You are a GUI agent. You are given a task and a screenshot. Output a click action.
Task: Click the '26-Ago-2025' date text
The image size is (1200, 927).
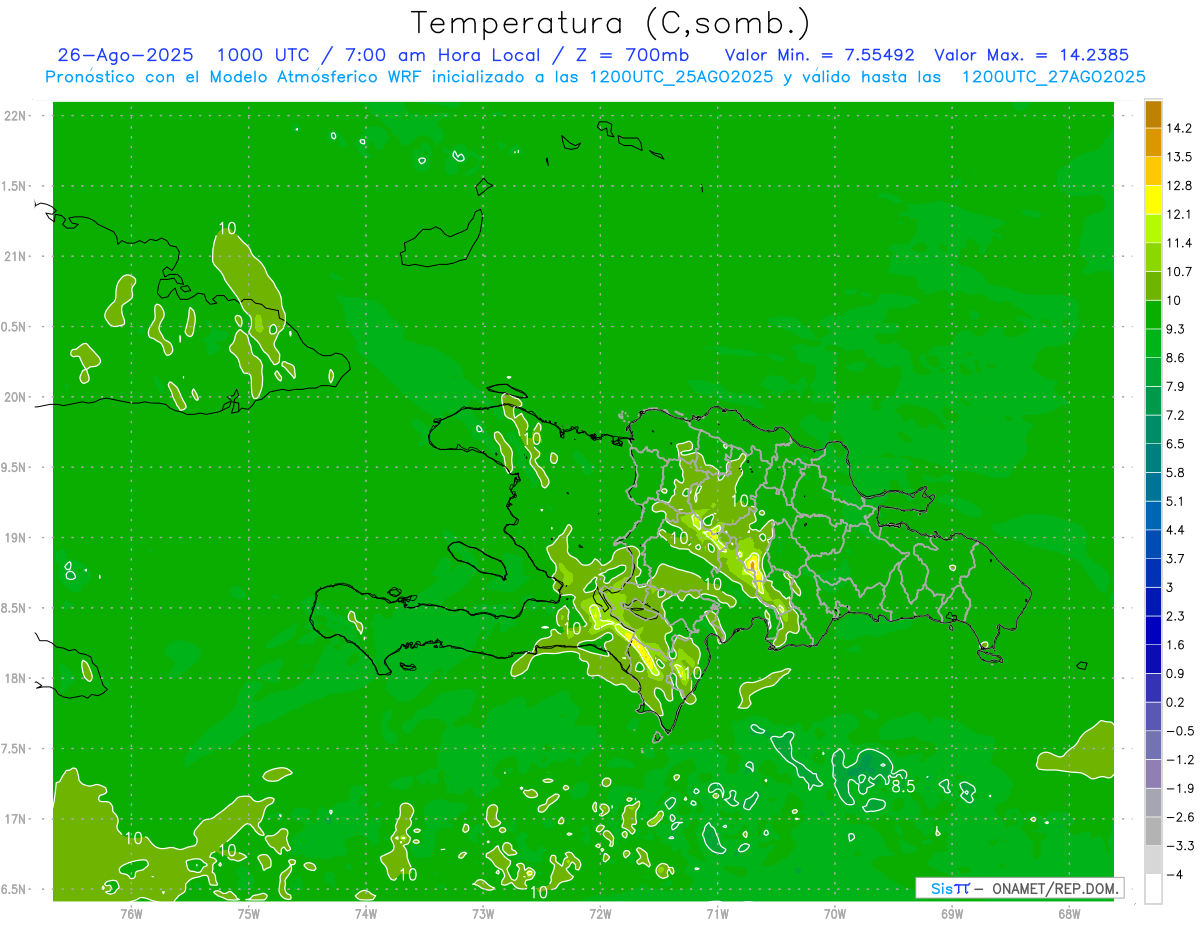pyautogui.click(x=125, y=55)
